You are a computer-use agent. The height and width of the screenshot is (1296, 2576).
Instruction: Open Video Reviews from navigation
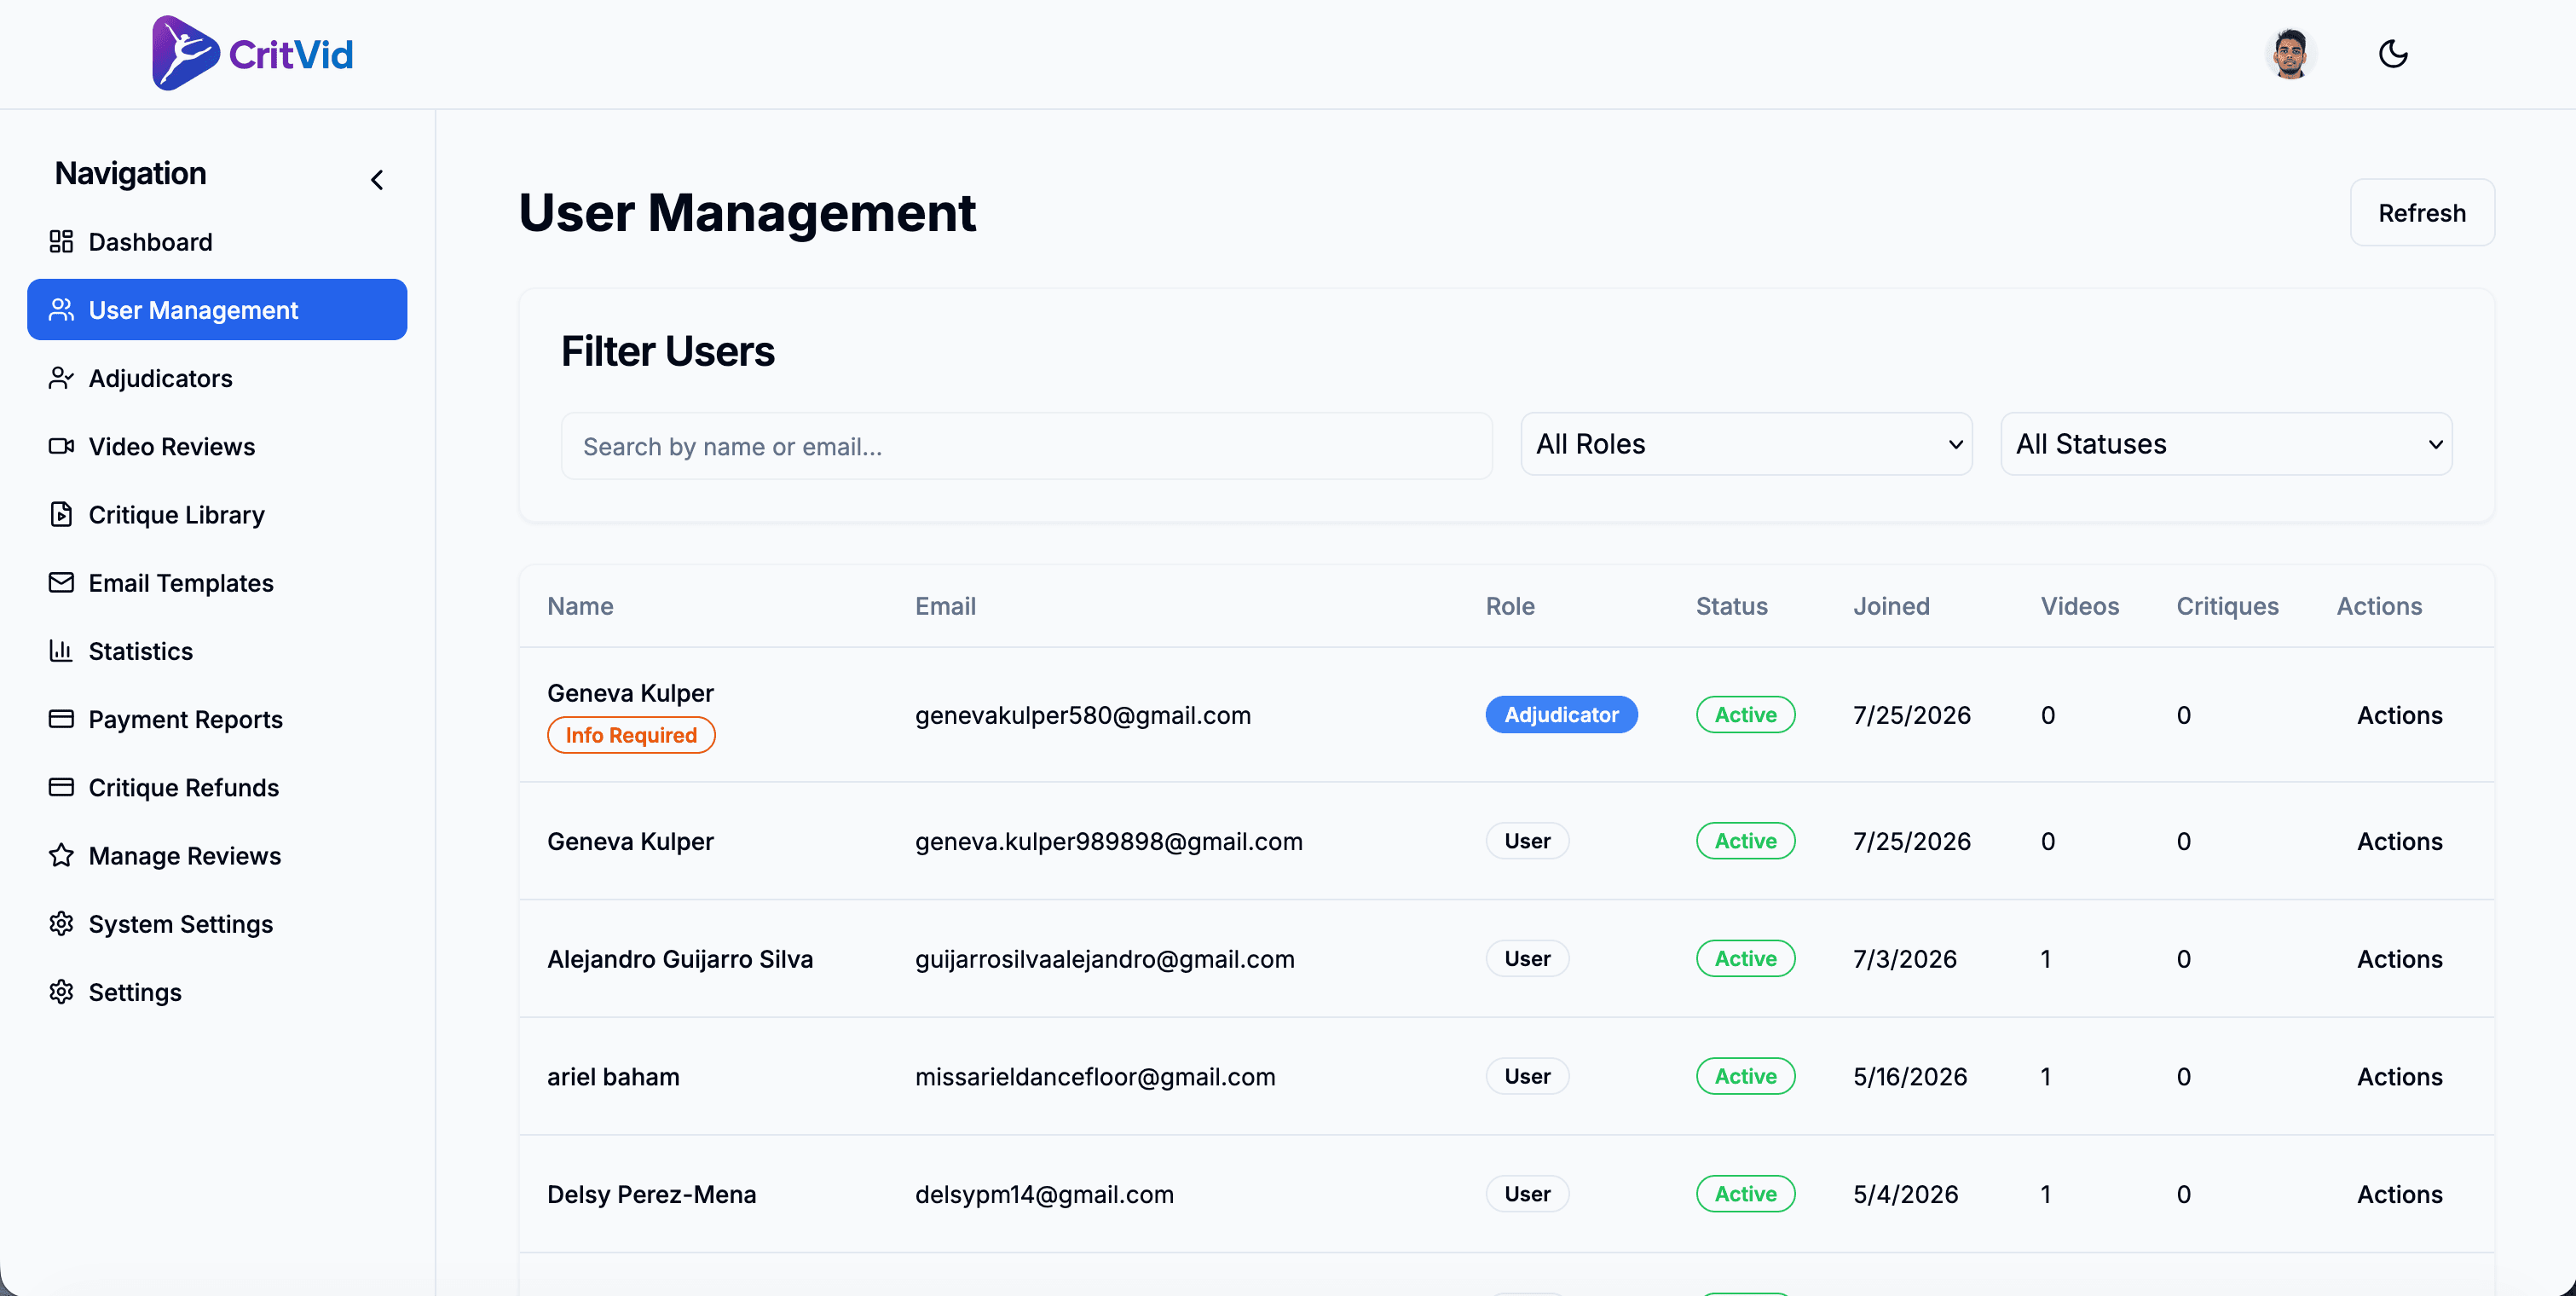click(217, 446)
